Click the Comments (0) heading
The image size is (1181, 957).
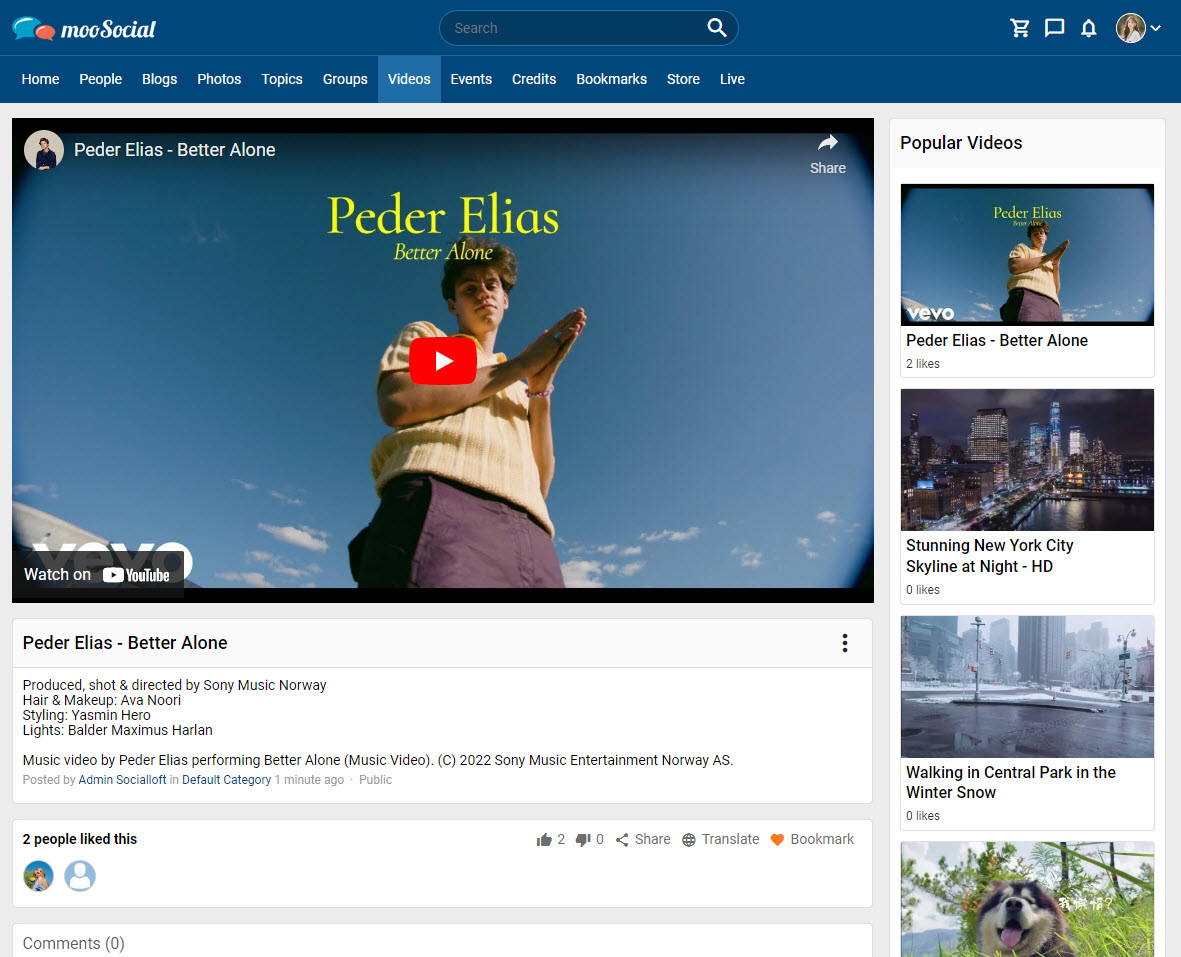coord(74,943)
